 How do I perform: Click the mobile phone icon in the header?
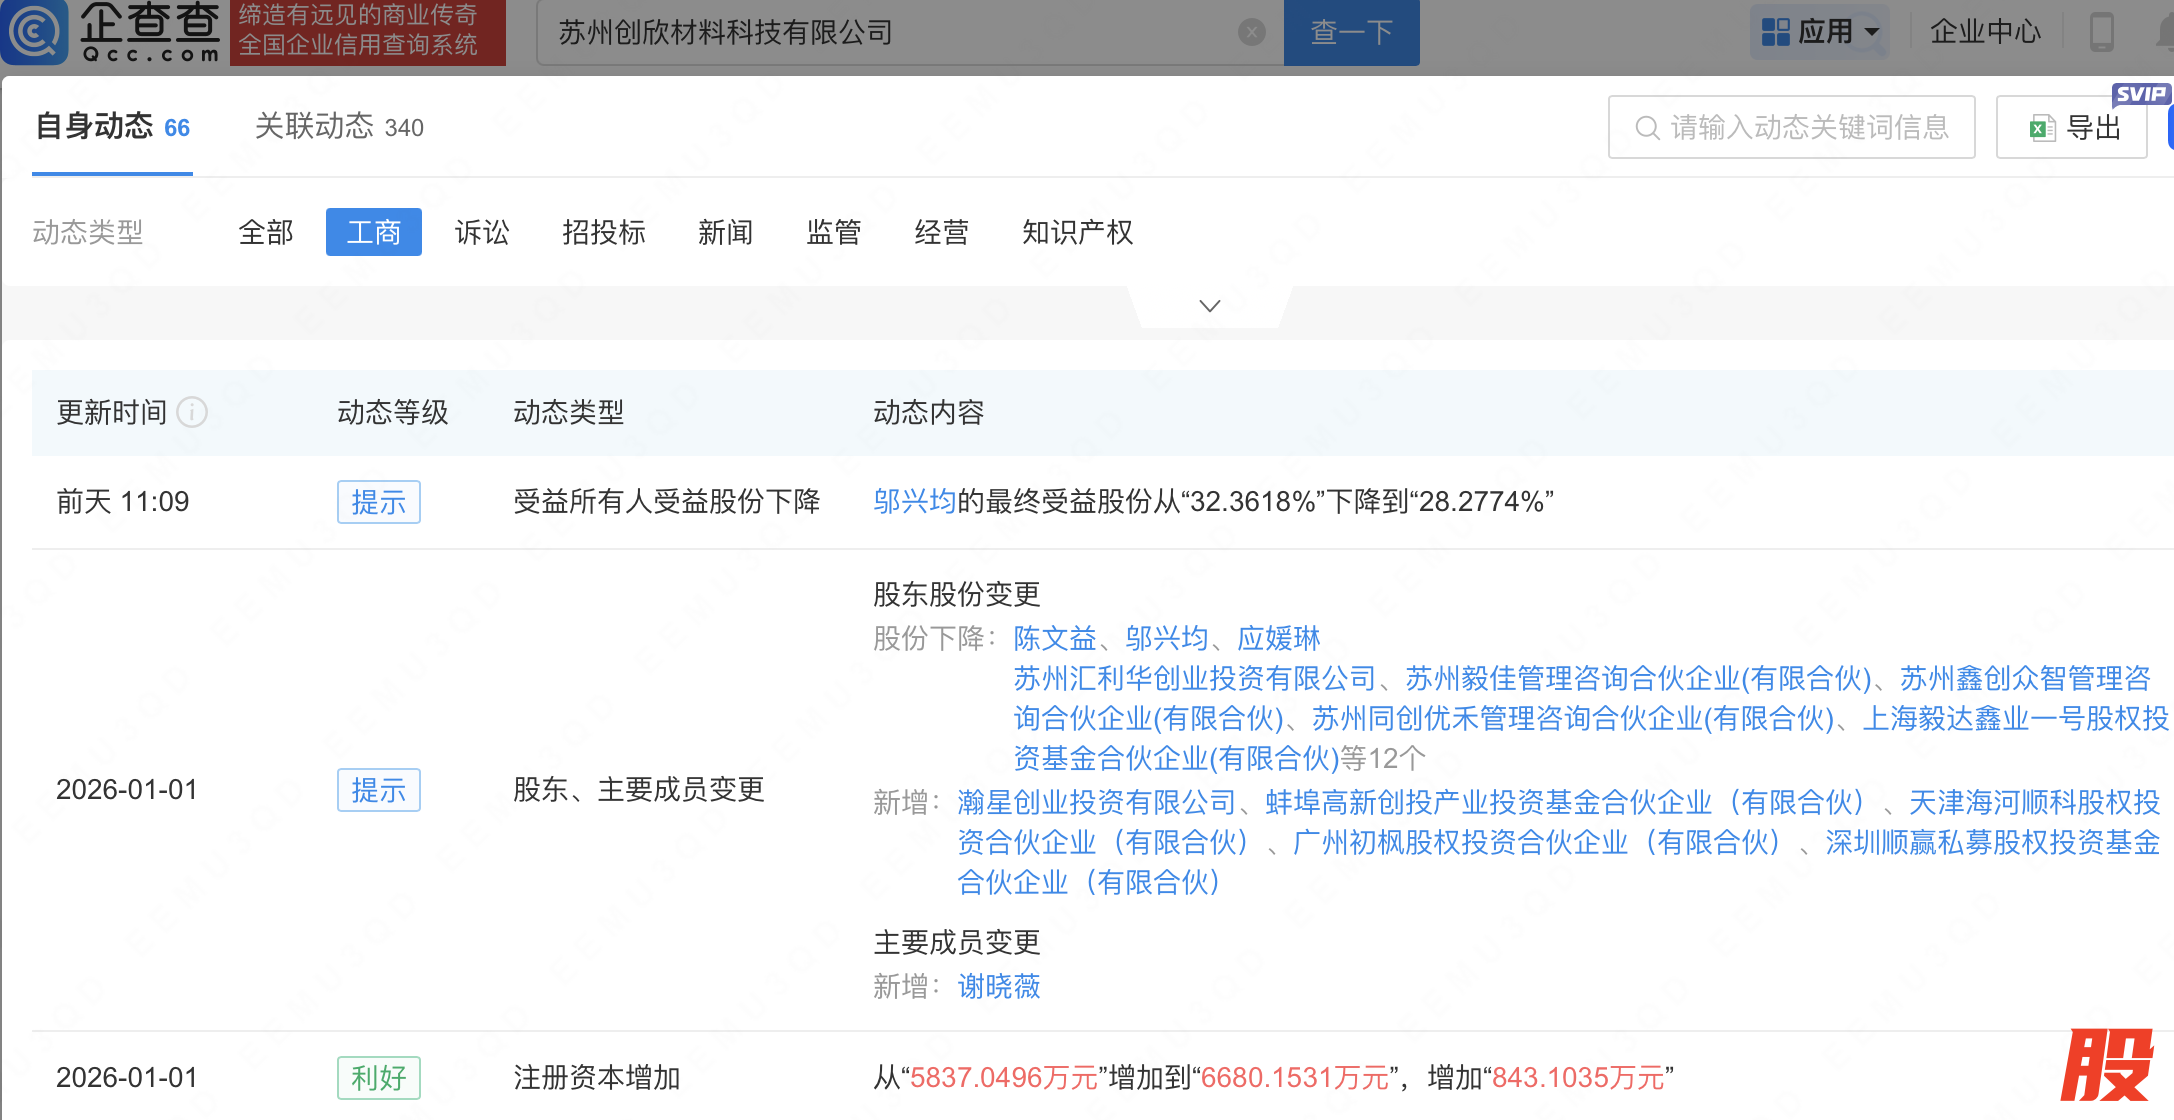[2101, 32]
